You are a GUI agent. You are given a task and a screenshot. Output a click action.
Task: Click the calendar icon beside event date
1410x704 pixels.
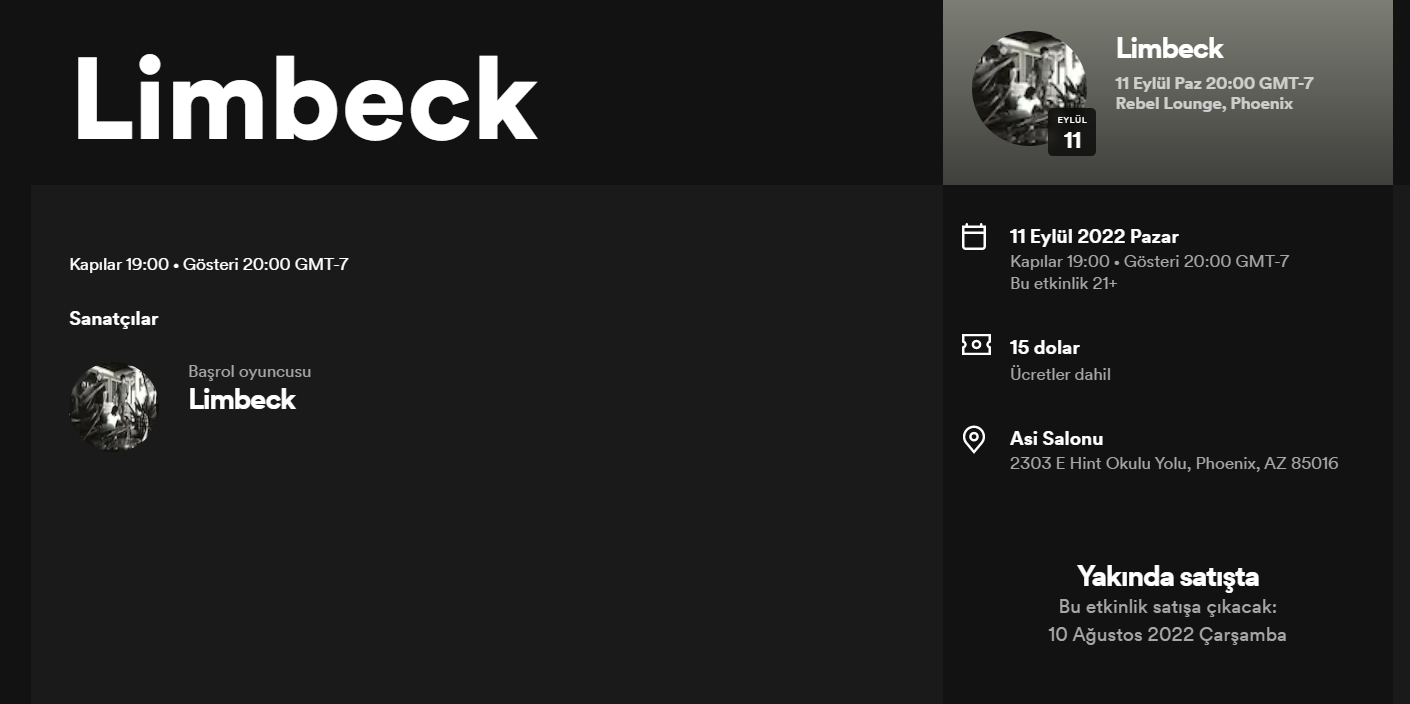point(974,237)
